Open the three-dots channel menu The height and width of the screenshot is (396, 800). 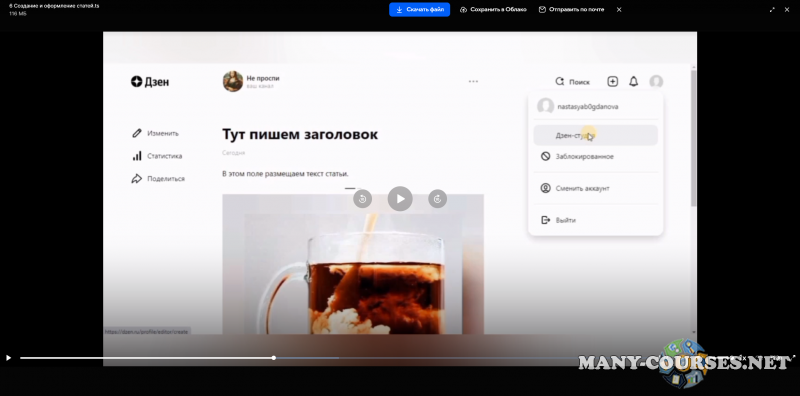point(473,82)
